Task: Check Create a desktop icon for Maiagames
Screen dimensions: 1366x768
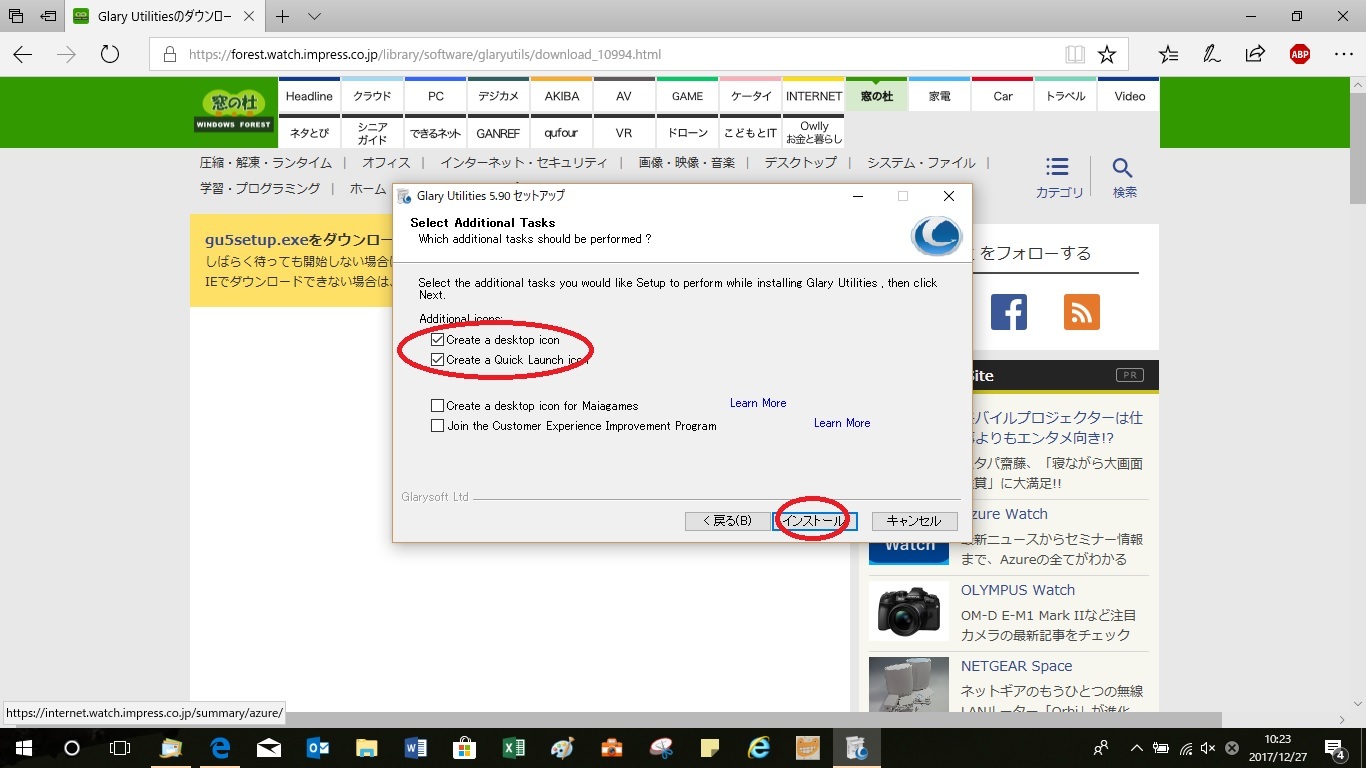Action: 437,406
